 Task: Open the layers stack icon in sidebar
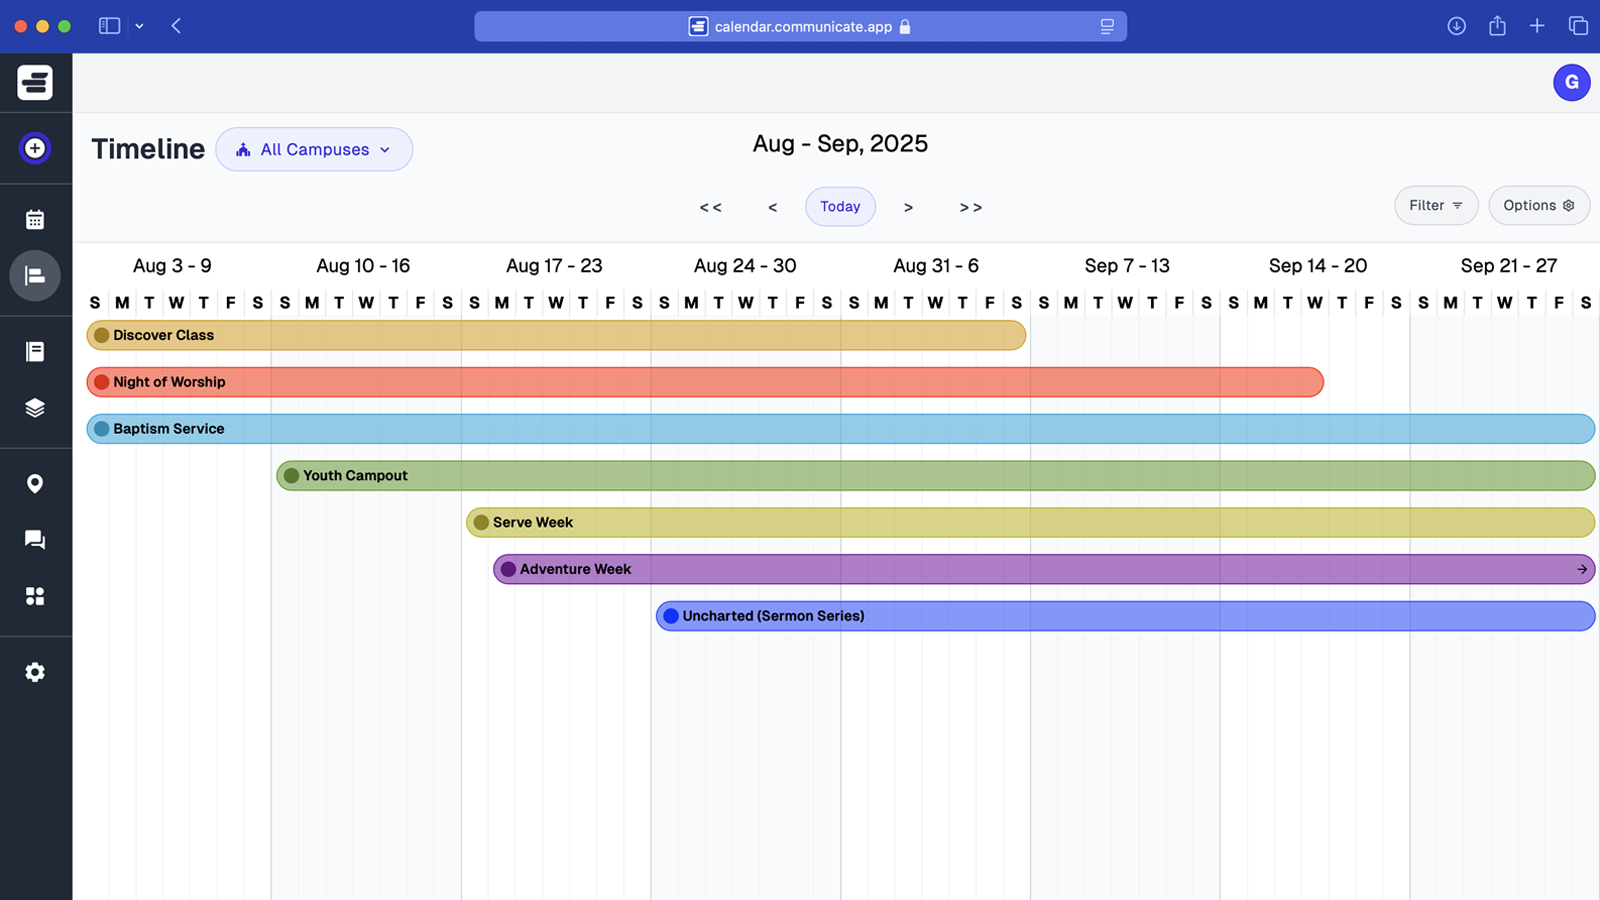click(x=35, y=408)
